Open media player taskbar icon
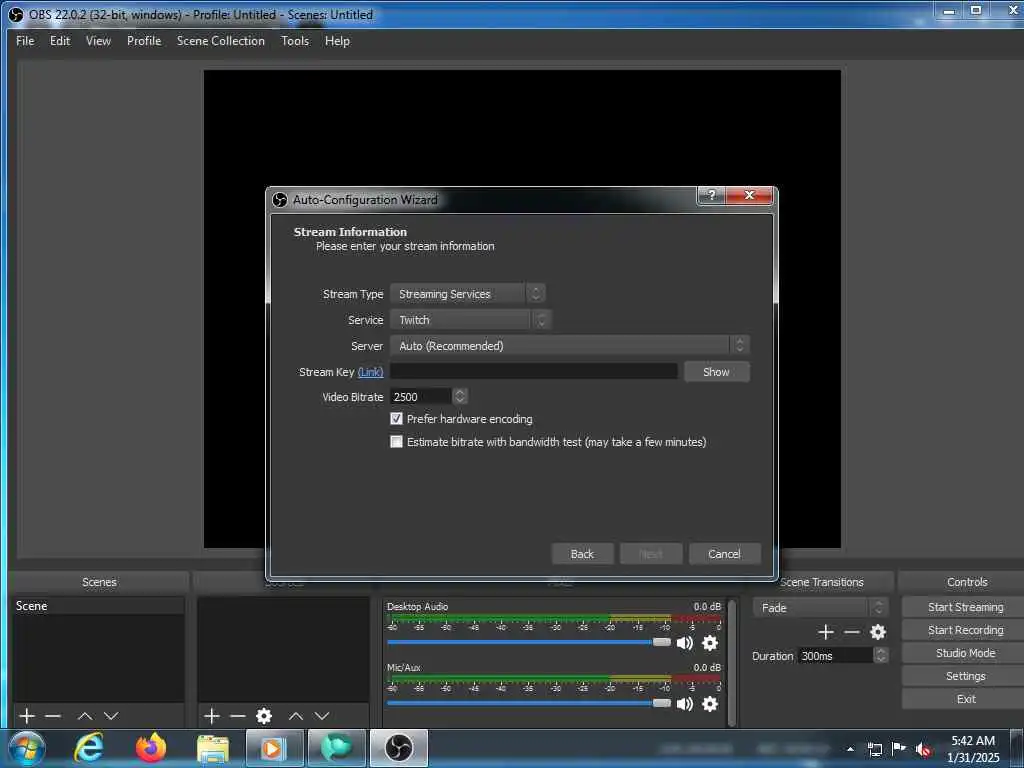The height and width of the screenshot is (768, 1024). [274, 748]
